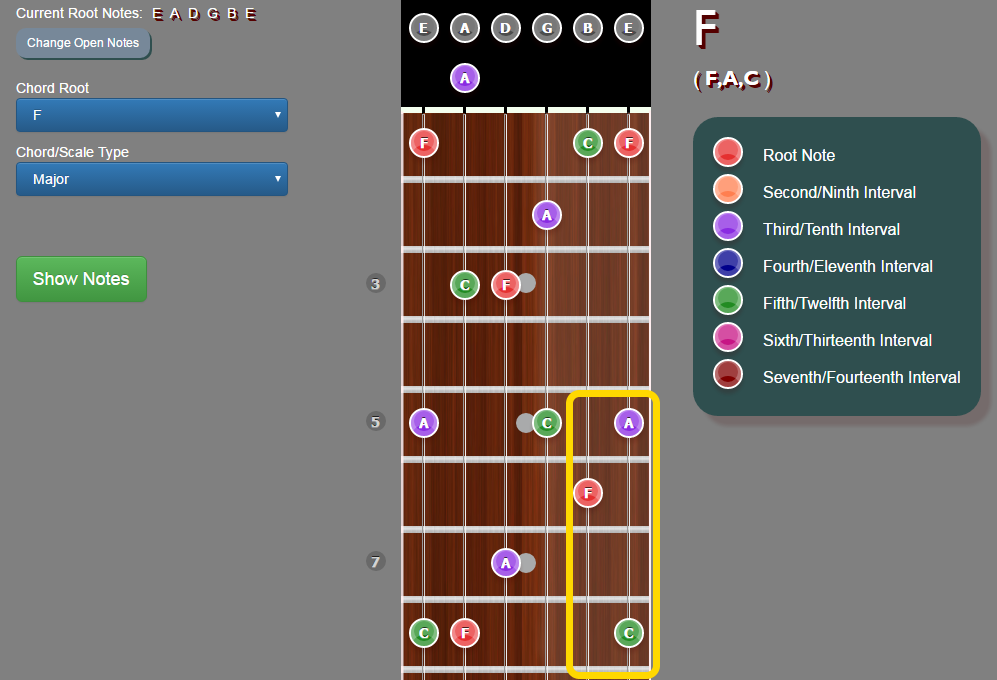Select the green C note on first fret B string
The width and height of the screenshot is (997, 680).
point(588,143)
